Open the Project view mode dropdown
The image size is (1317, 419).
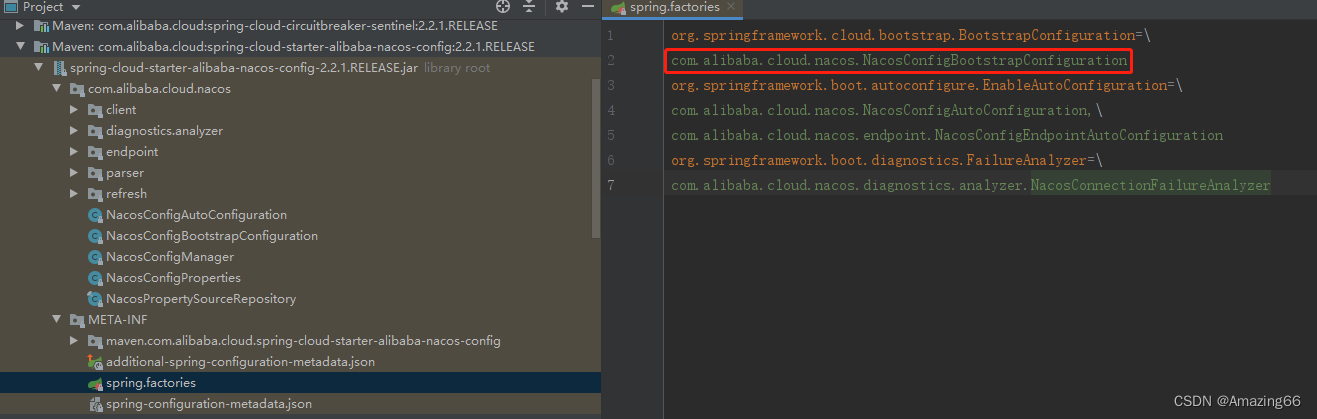coord(76,7)
